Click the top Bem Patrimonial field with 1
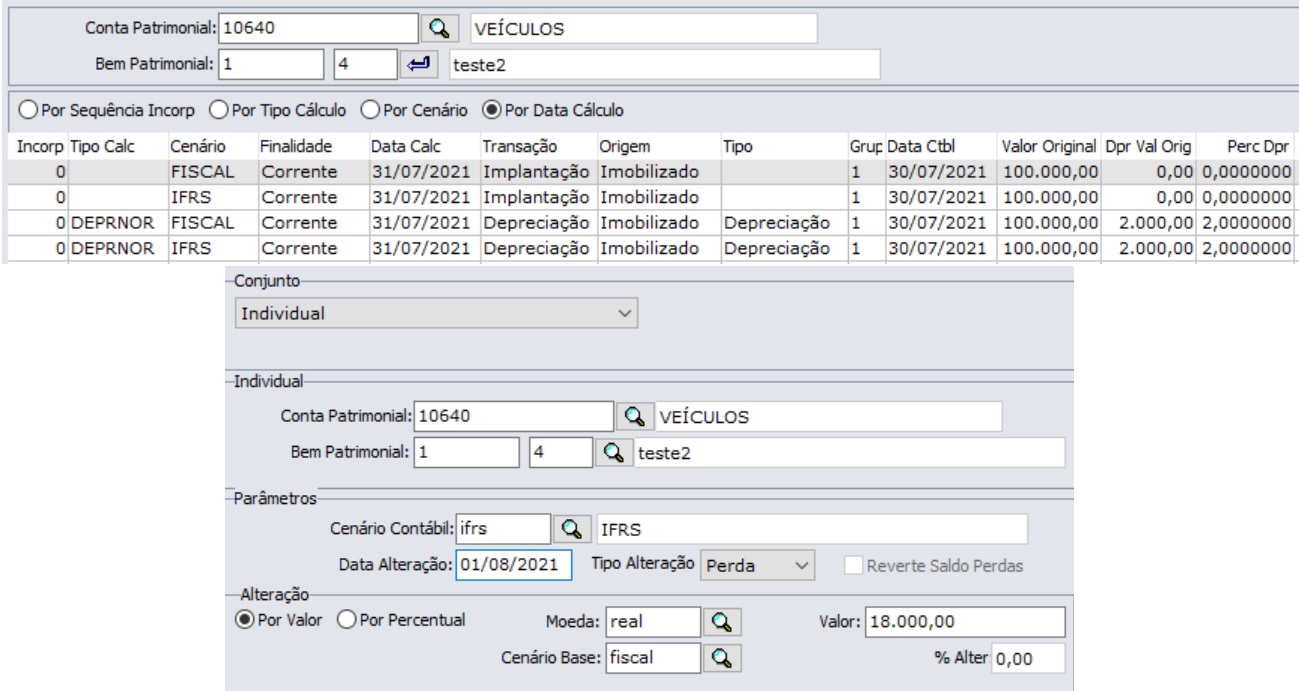This screenshot has width=1299, height=691. click(x=271, y=66)
